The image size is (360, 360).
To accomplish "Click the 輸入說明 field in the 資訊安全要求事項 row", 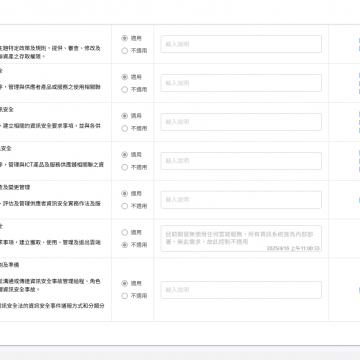I will [241, 122].
